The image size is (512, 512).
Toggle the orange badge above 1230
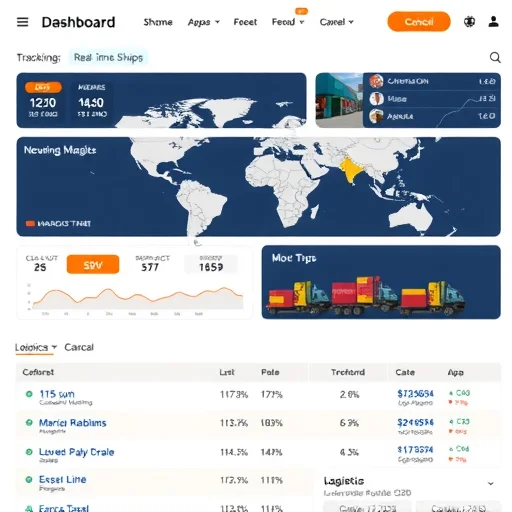tap(43, 87)
